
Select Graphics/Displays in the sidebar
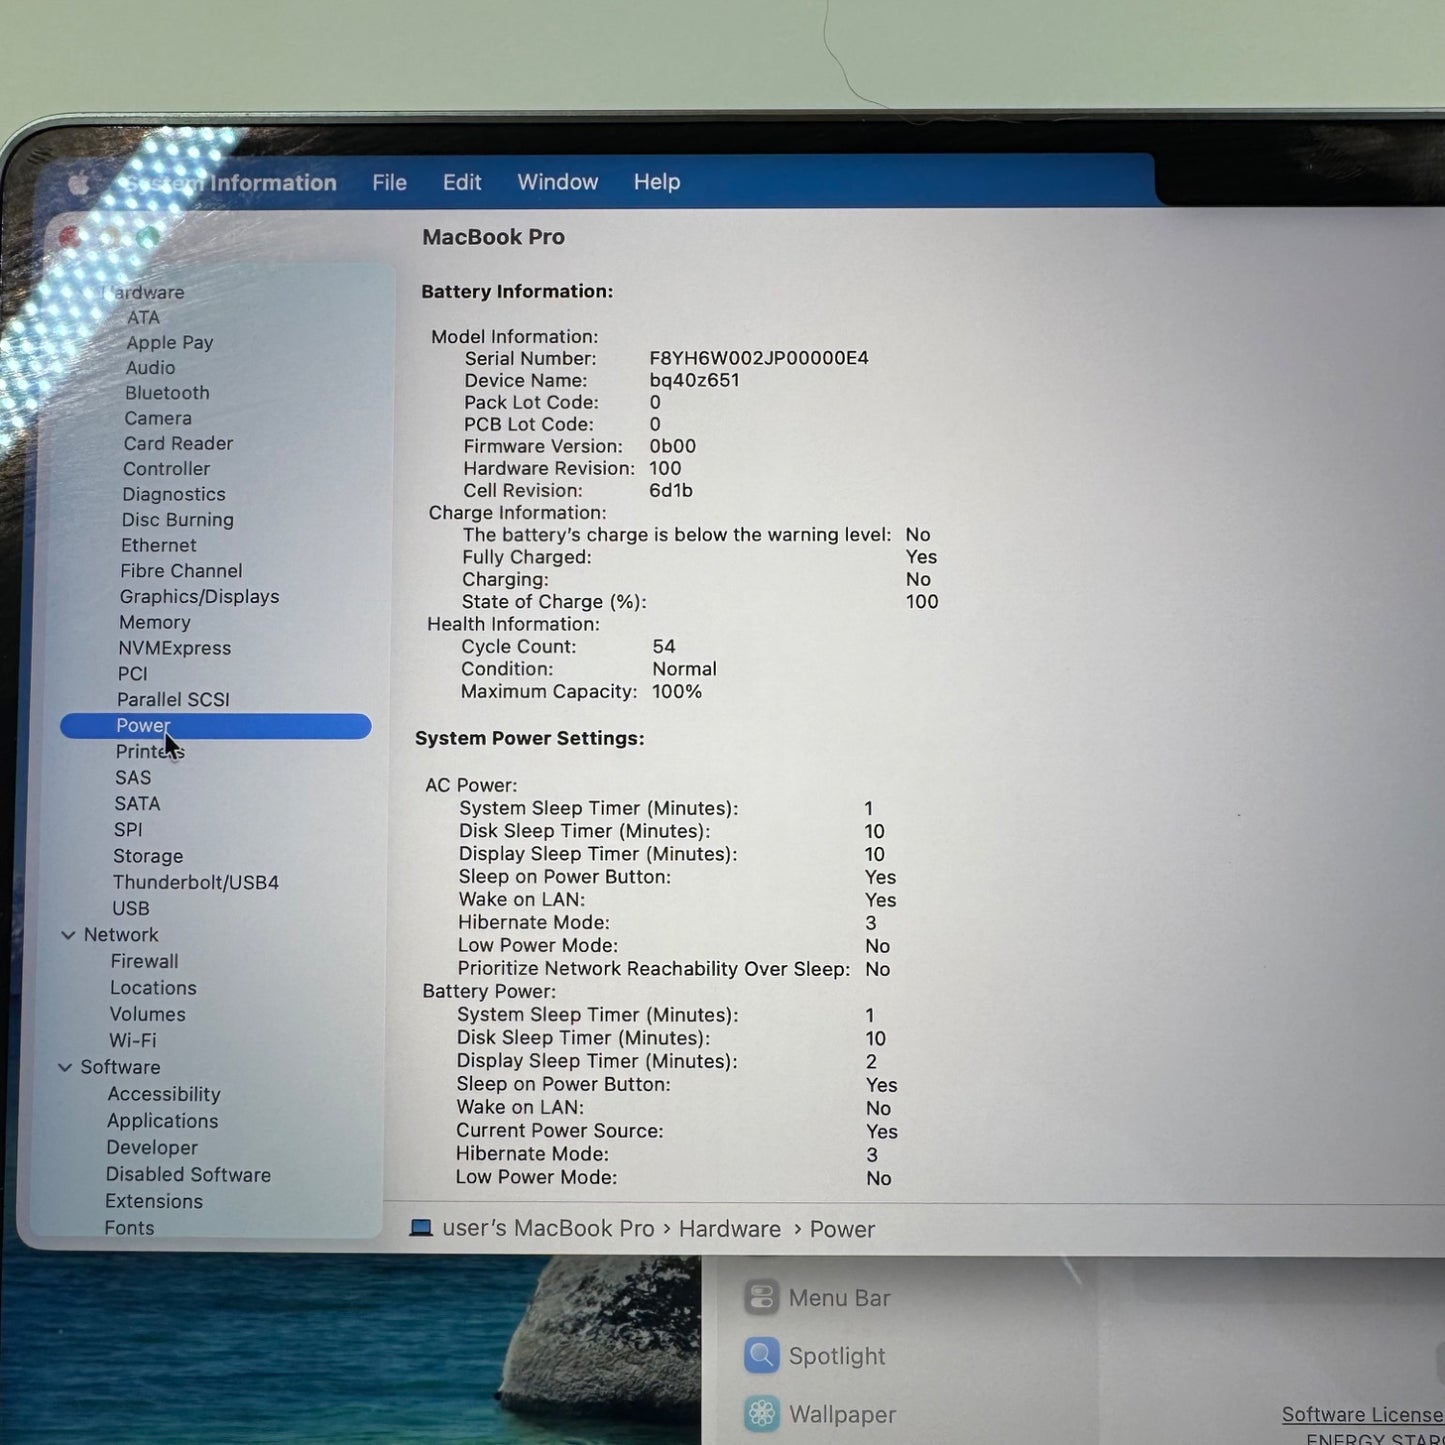pos(199,596)
